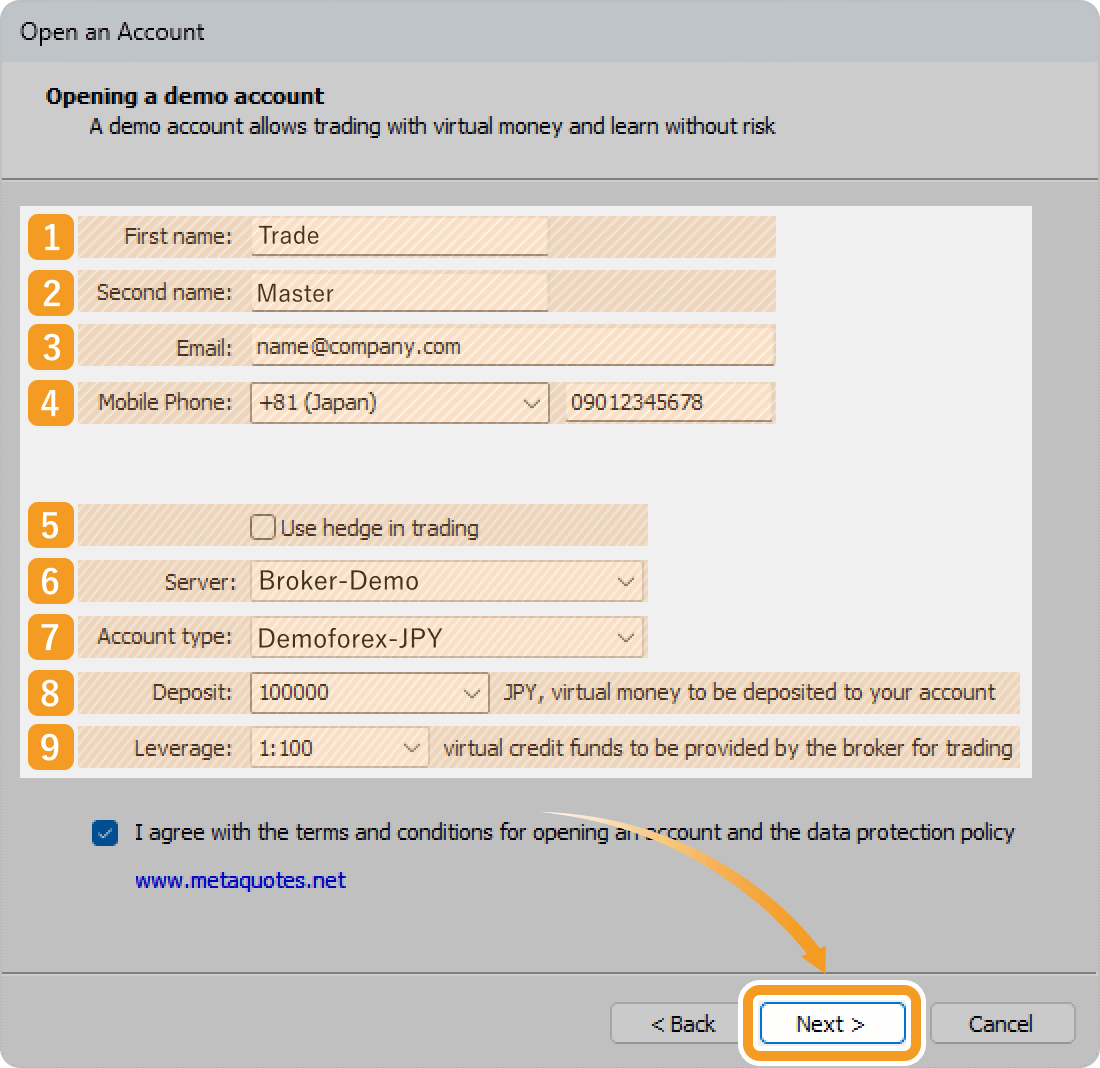Click the 'Use hedge in trading' label text
1100x1068 pixels.
pos(380,528)
